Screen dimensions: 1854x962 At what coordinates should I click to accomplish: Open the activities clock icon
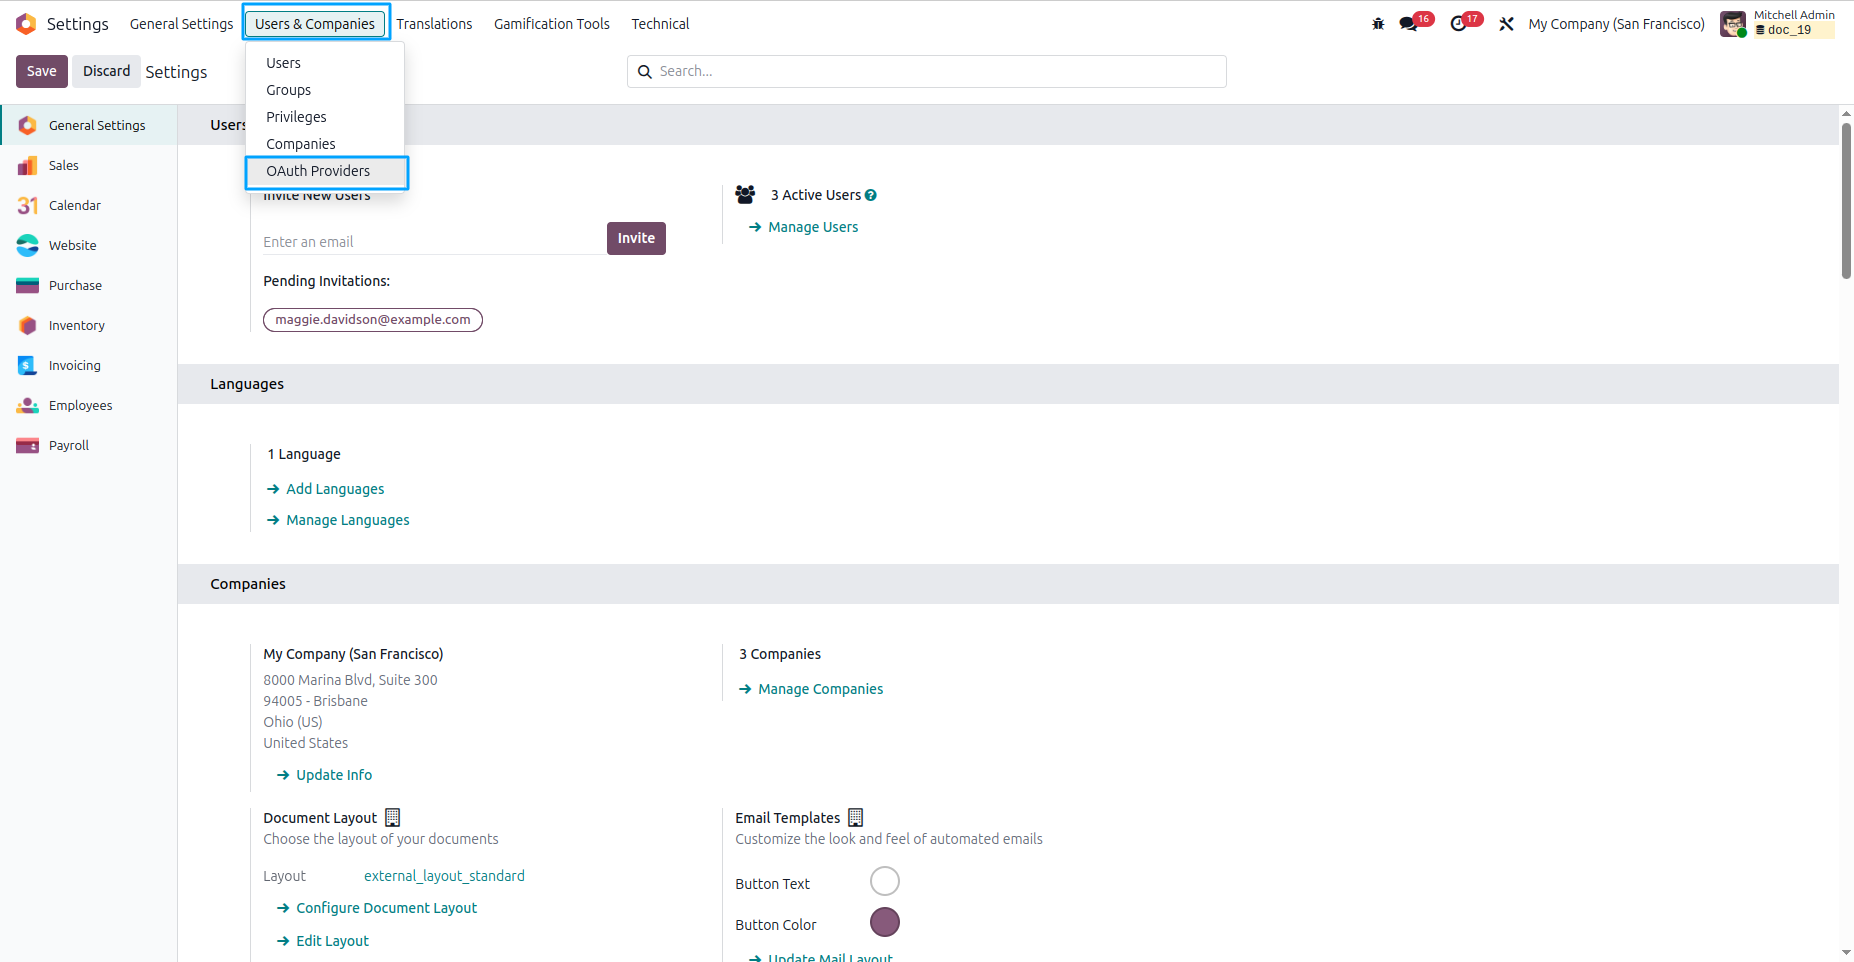pos(1459,24)
